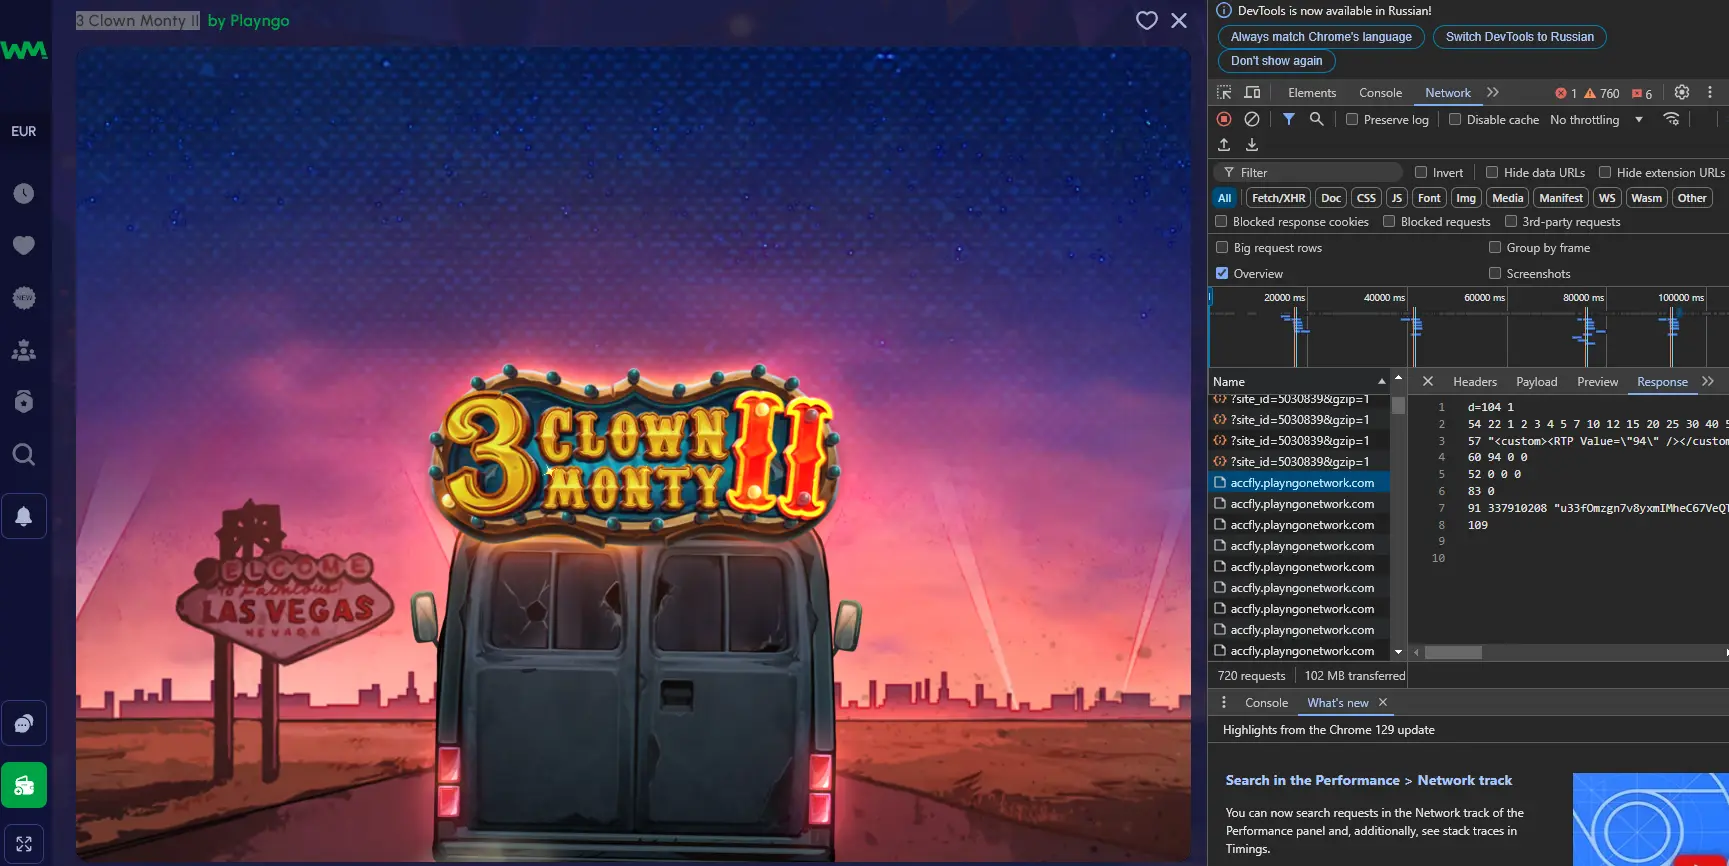The image size is (1729, 866).
Task: Click the errors count indicator showing 1
Action: (x=1566, y=93)
